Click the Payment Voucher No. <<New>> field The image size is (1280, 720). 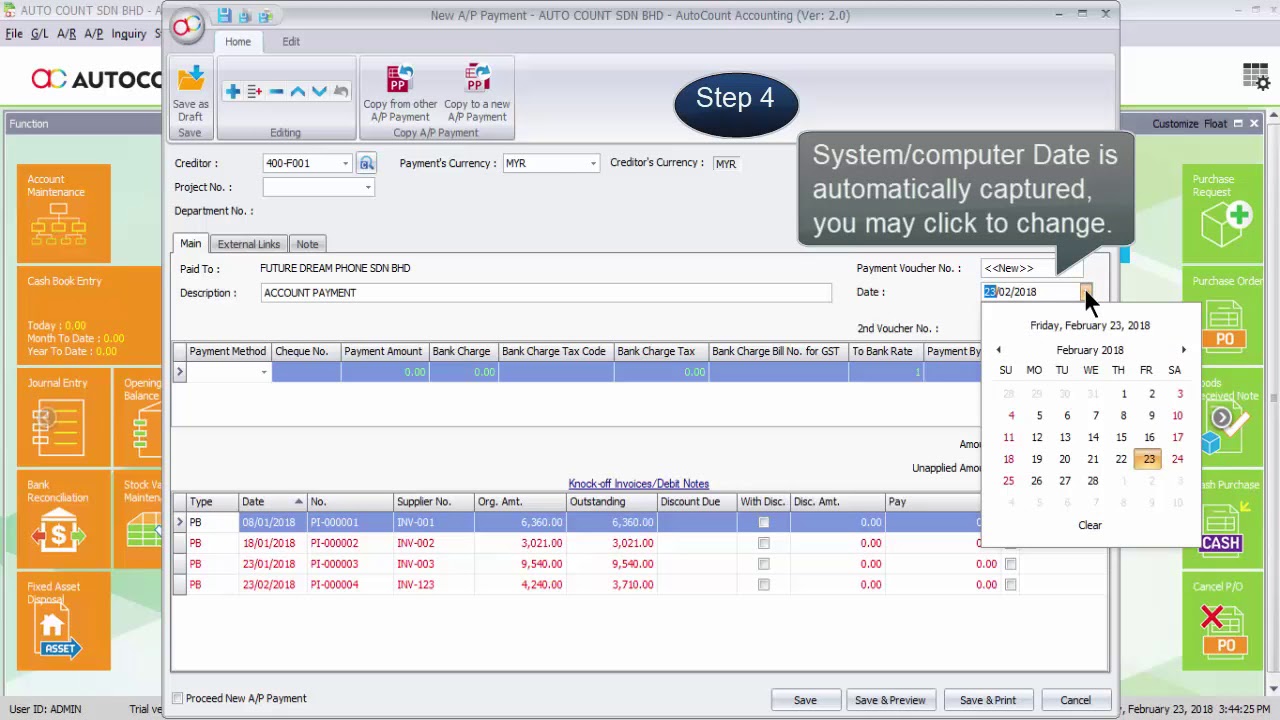point(1030,268)
